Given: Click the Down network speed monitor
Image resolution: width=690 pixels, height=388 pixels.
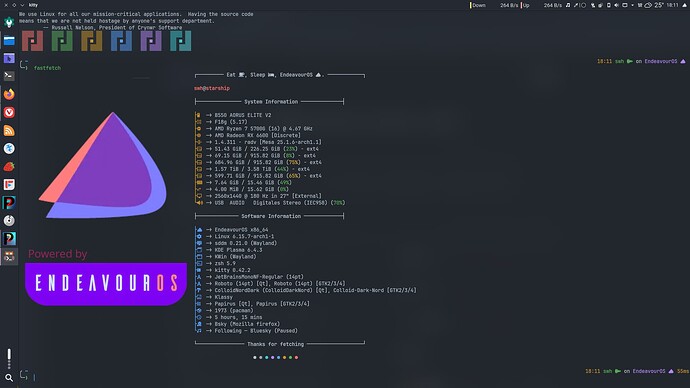Looking at the screenshot, I should point(494,5).
